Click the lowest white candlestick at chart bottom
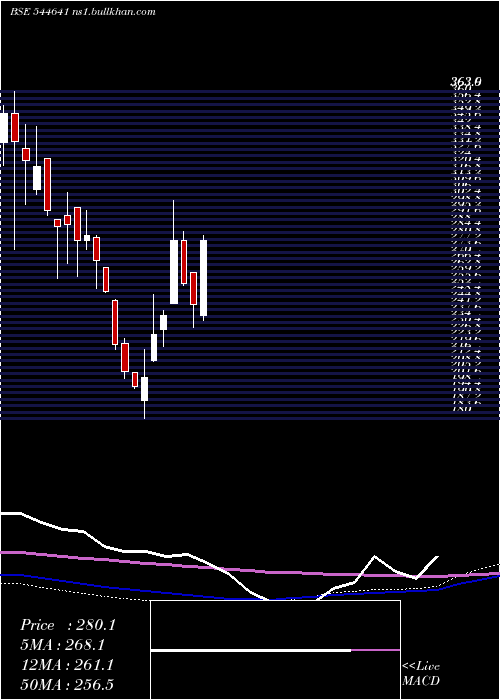500x700 pixels. pos(144,384)
